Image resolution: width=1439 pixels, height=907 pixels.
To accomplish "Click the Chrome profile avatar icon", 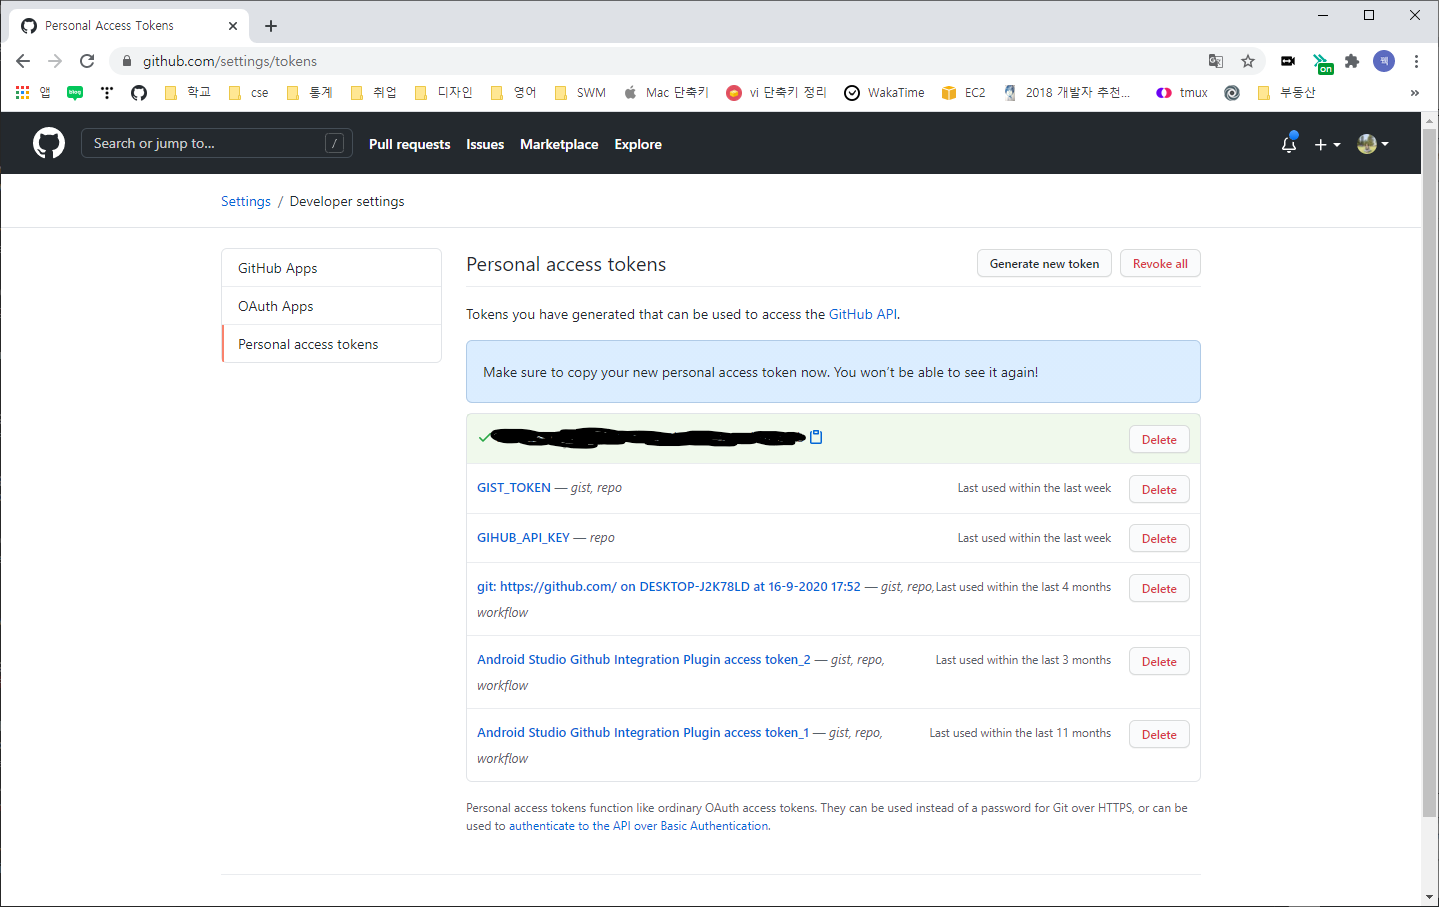I will click(1384, 61).
